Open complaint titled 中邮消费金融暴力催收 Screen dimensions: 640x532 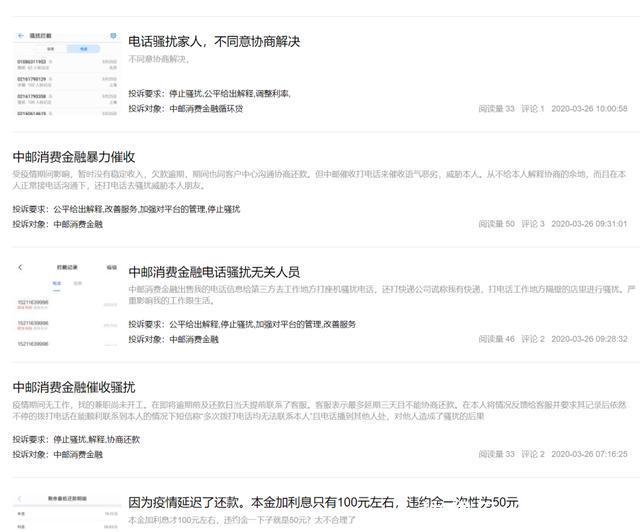tap(74, 157)
